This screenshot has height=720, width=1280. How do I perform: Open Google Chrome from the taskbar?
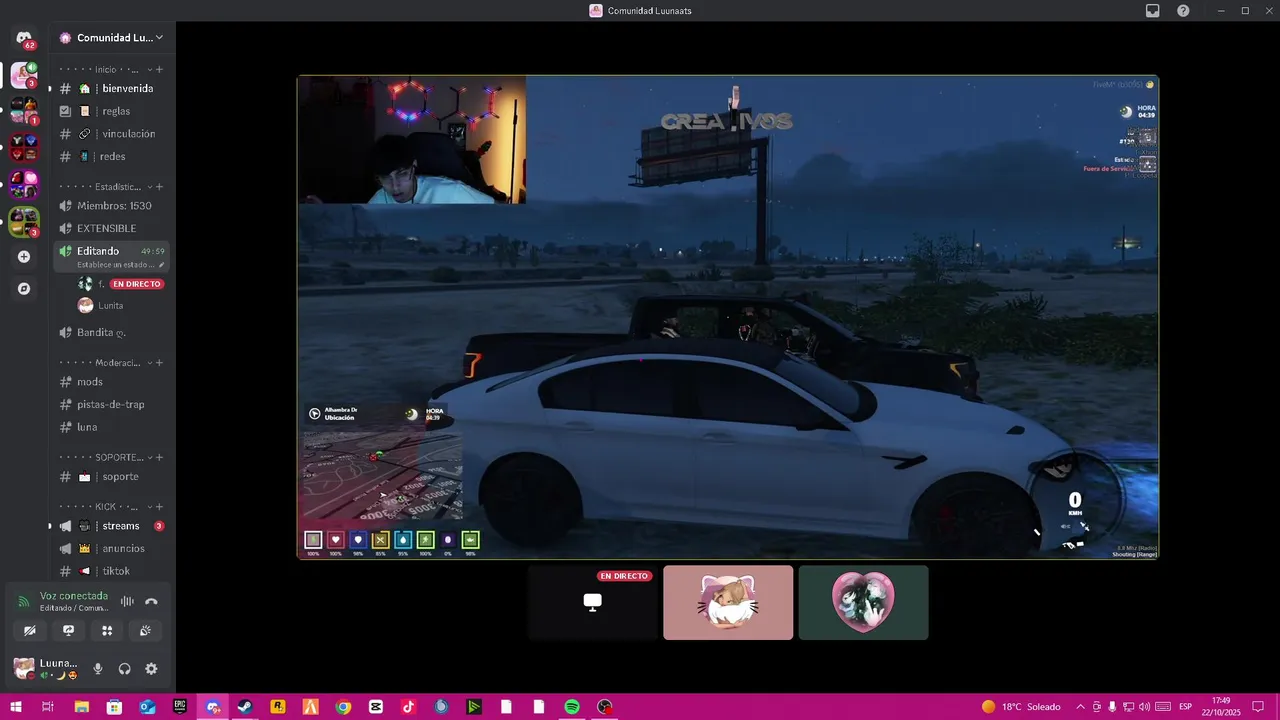(343, 707)
